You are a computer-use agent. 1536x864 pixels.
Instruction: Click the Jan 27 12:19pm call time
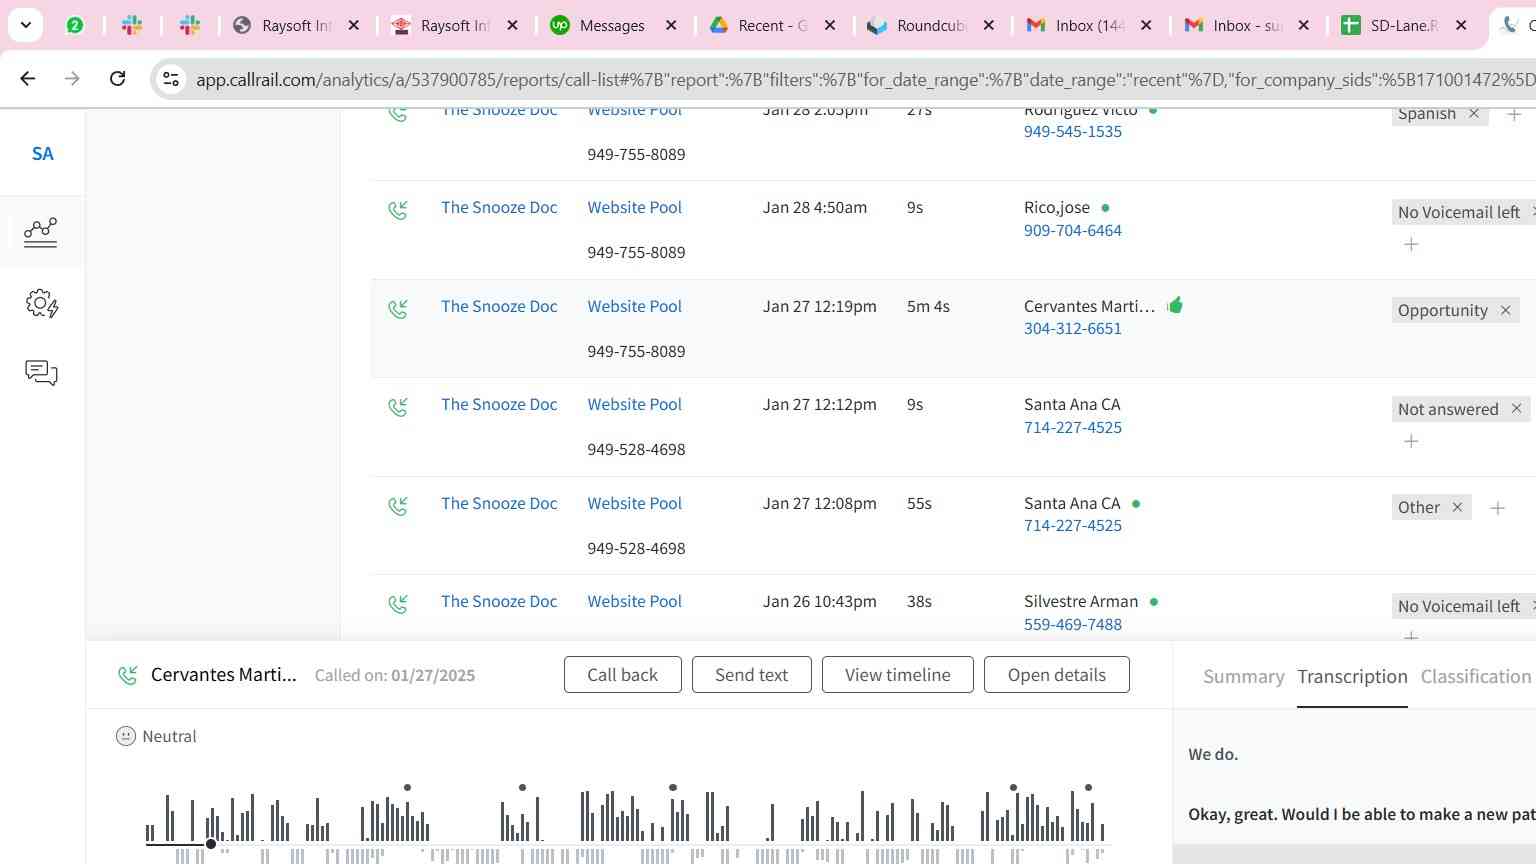coord(819,306)
